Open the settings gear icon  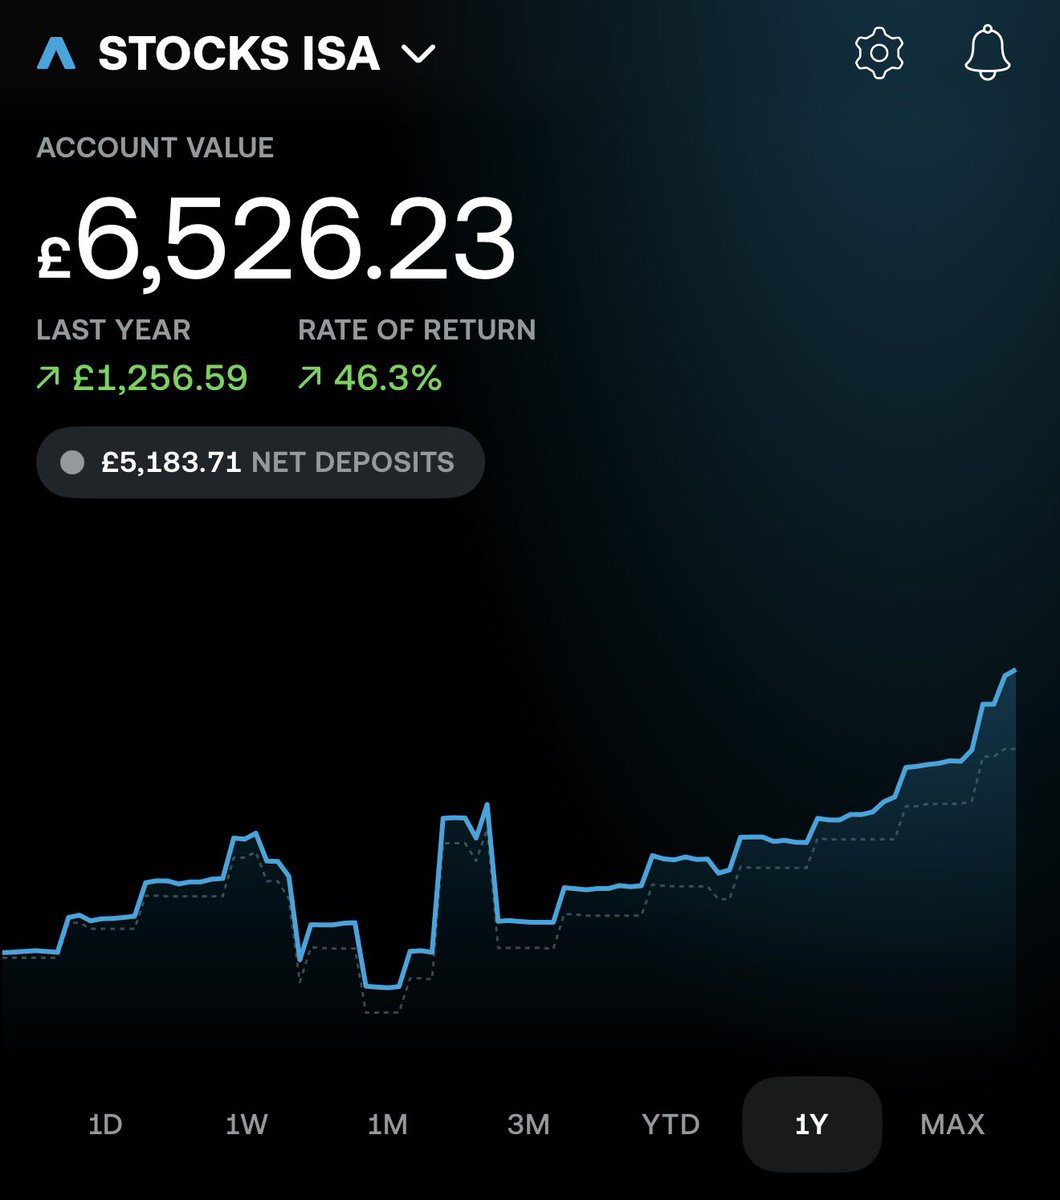point(880,52)
